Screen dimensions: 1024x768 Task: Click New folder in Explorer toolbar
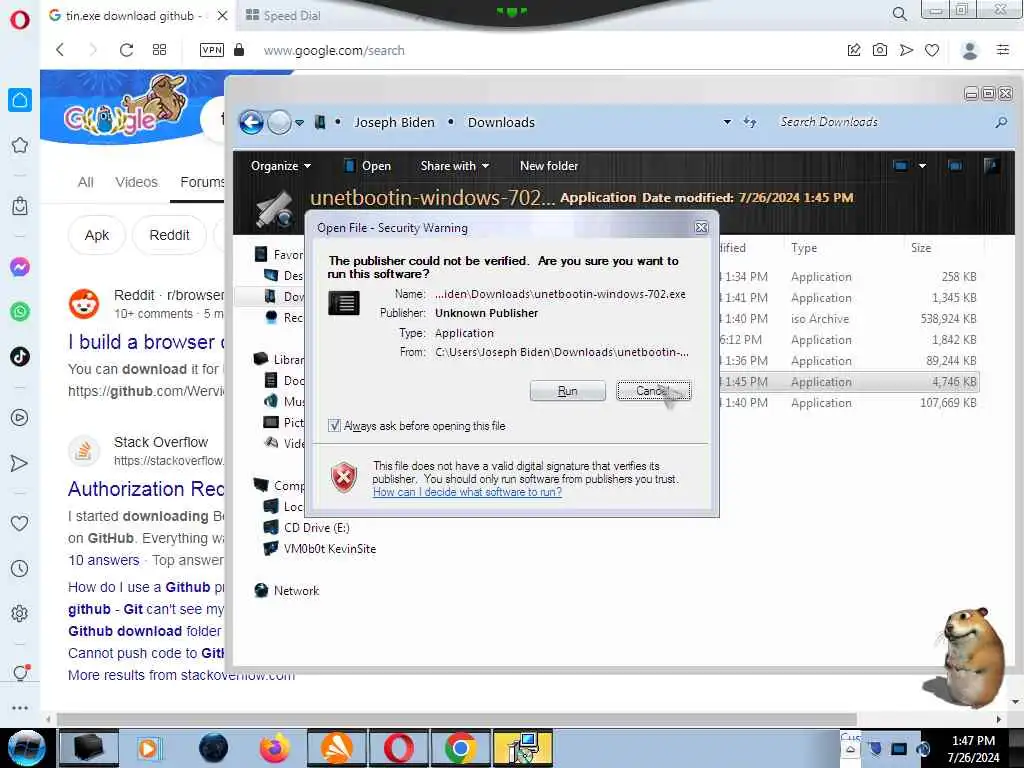click(549, 166)
